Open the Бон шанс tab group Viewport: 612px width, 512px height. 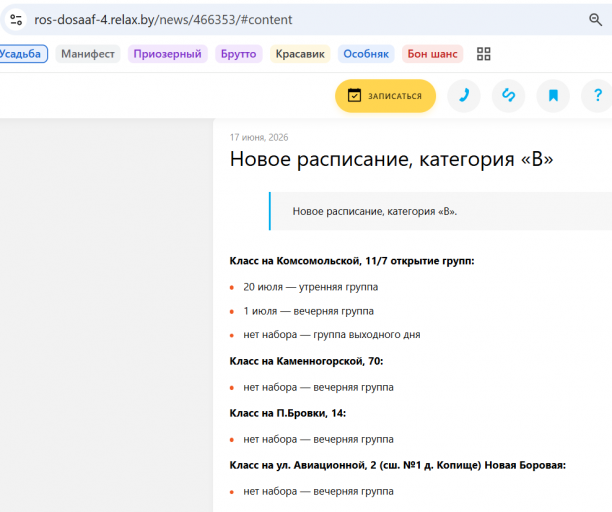[432, 54]
